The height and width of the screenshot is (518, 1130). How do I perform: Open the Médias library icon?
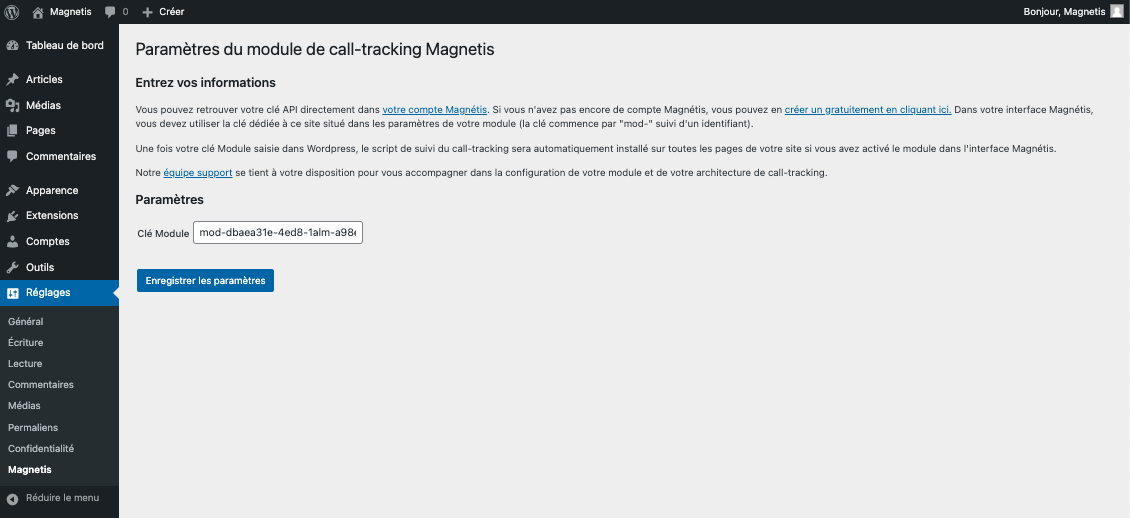12,105
